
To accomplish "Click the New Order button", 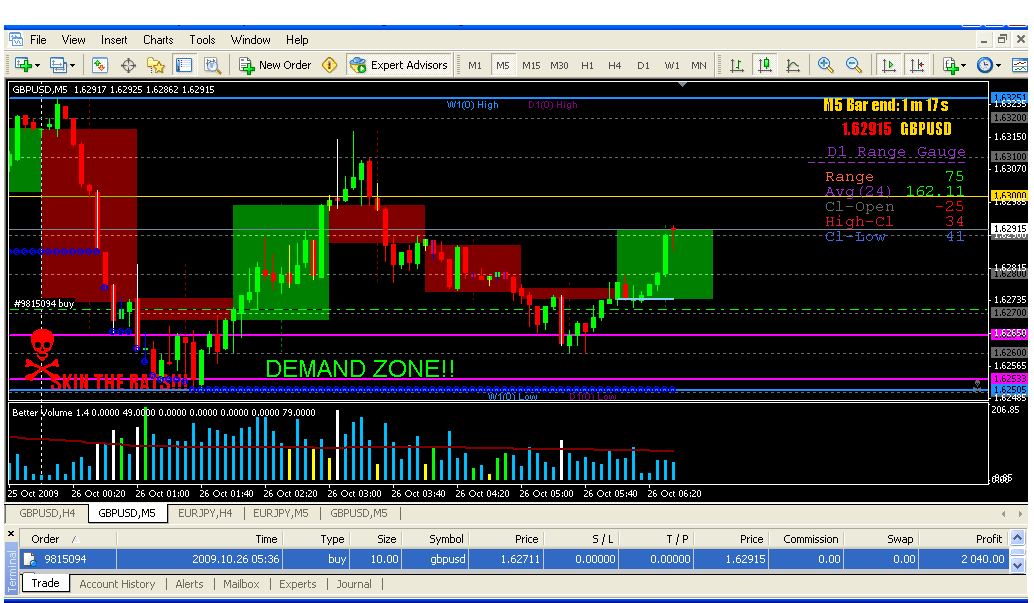I will [x=275, y=65].
